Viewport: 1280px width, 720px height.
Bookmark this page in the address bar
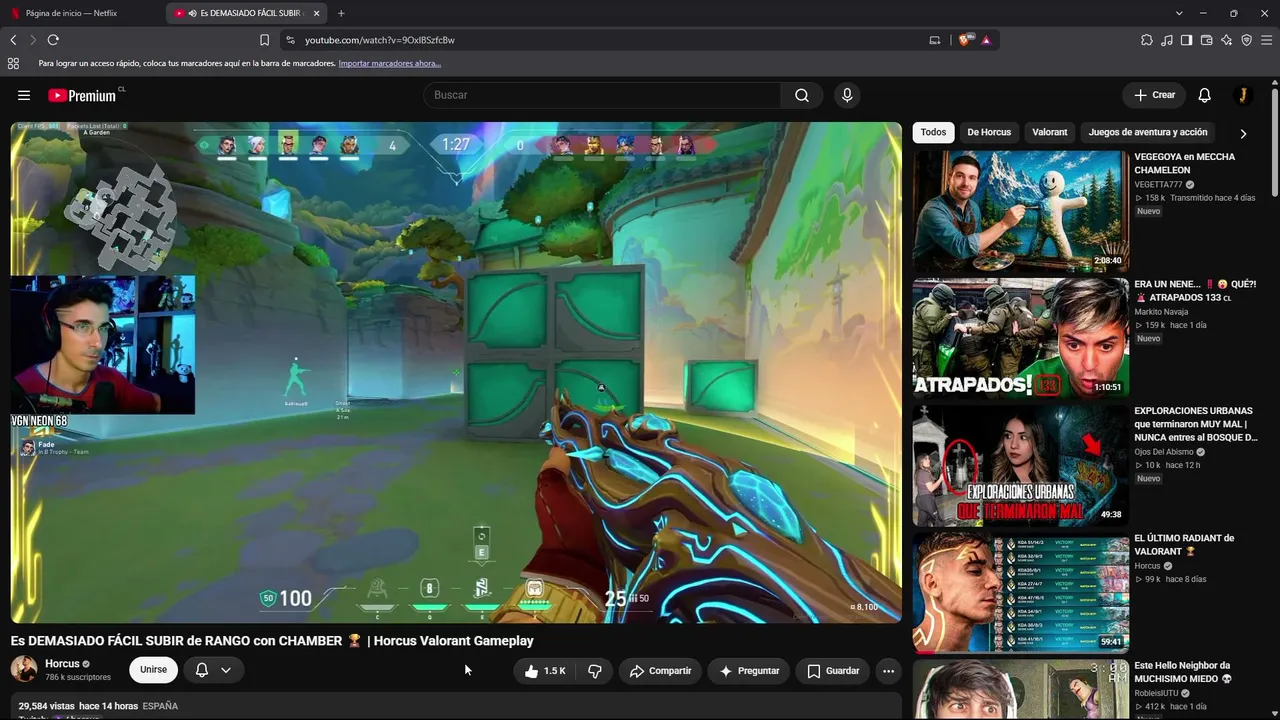[264, 40]
